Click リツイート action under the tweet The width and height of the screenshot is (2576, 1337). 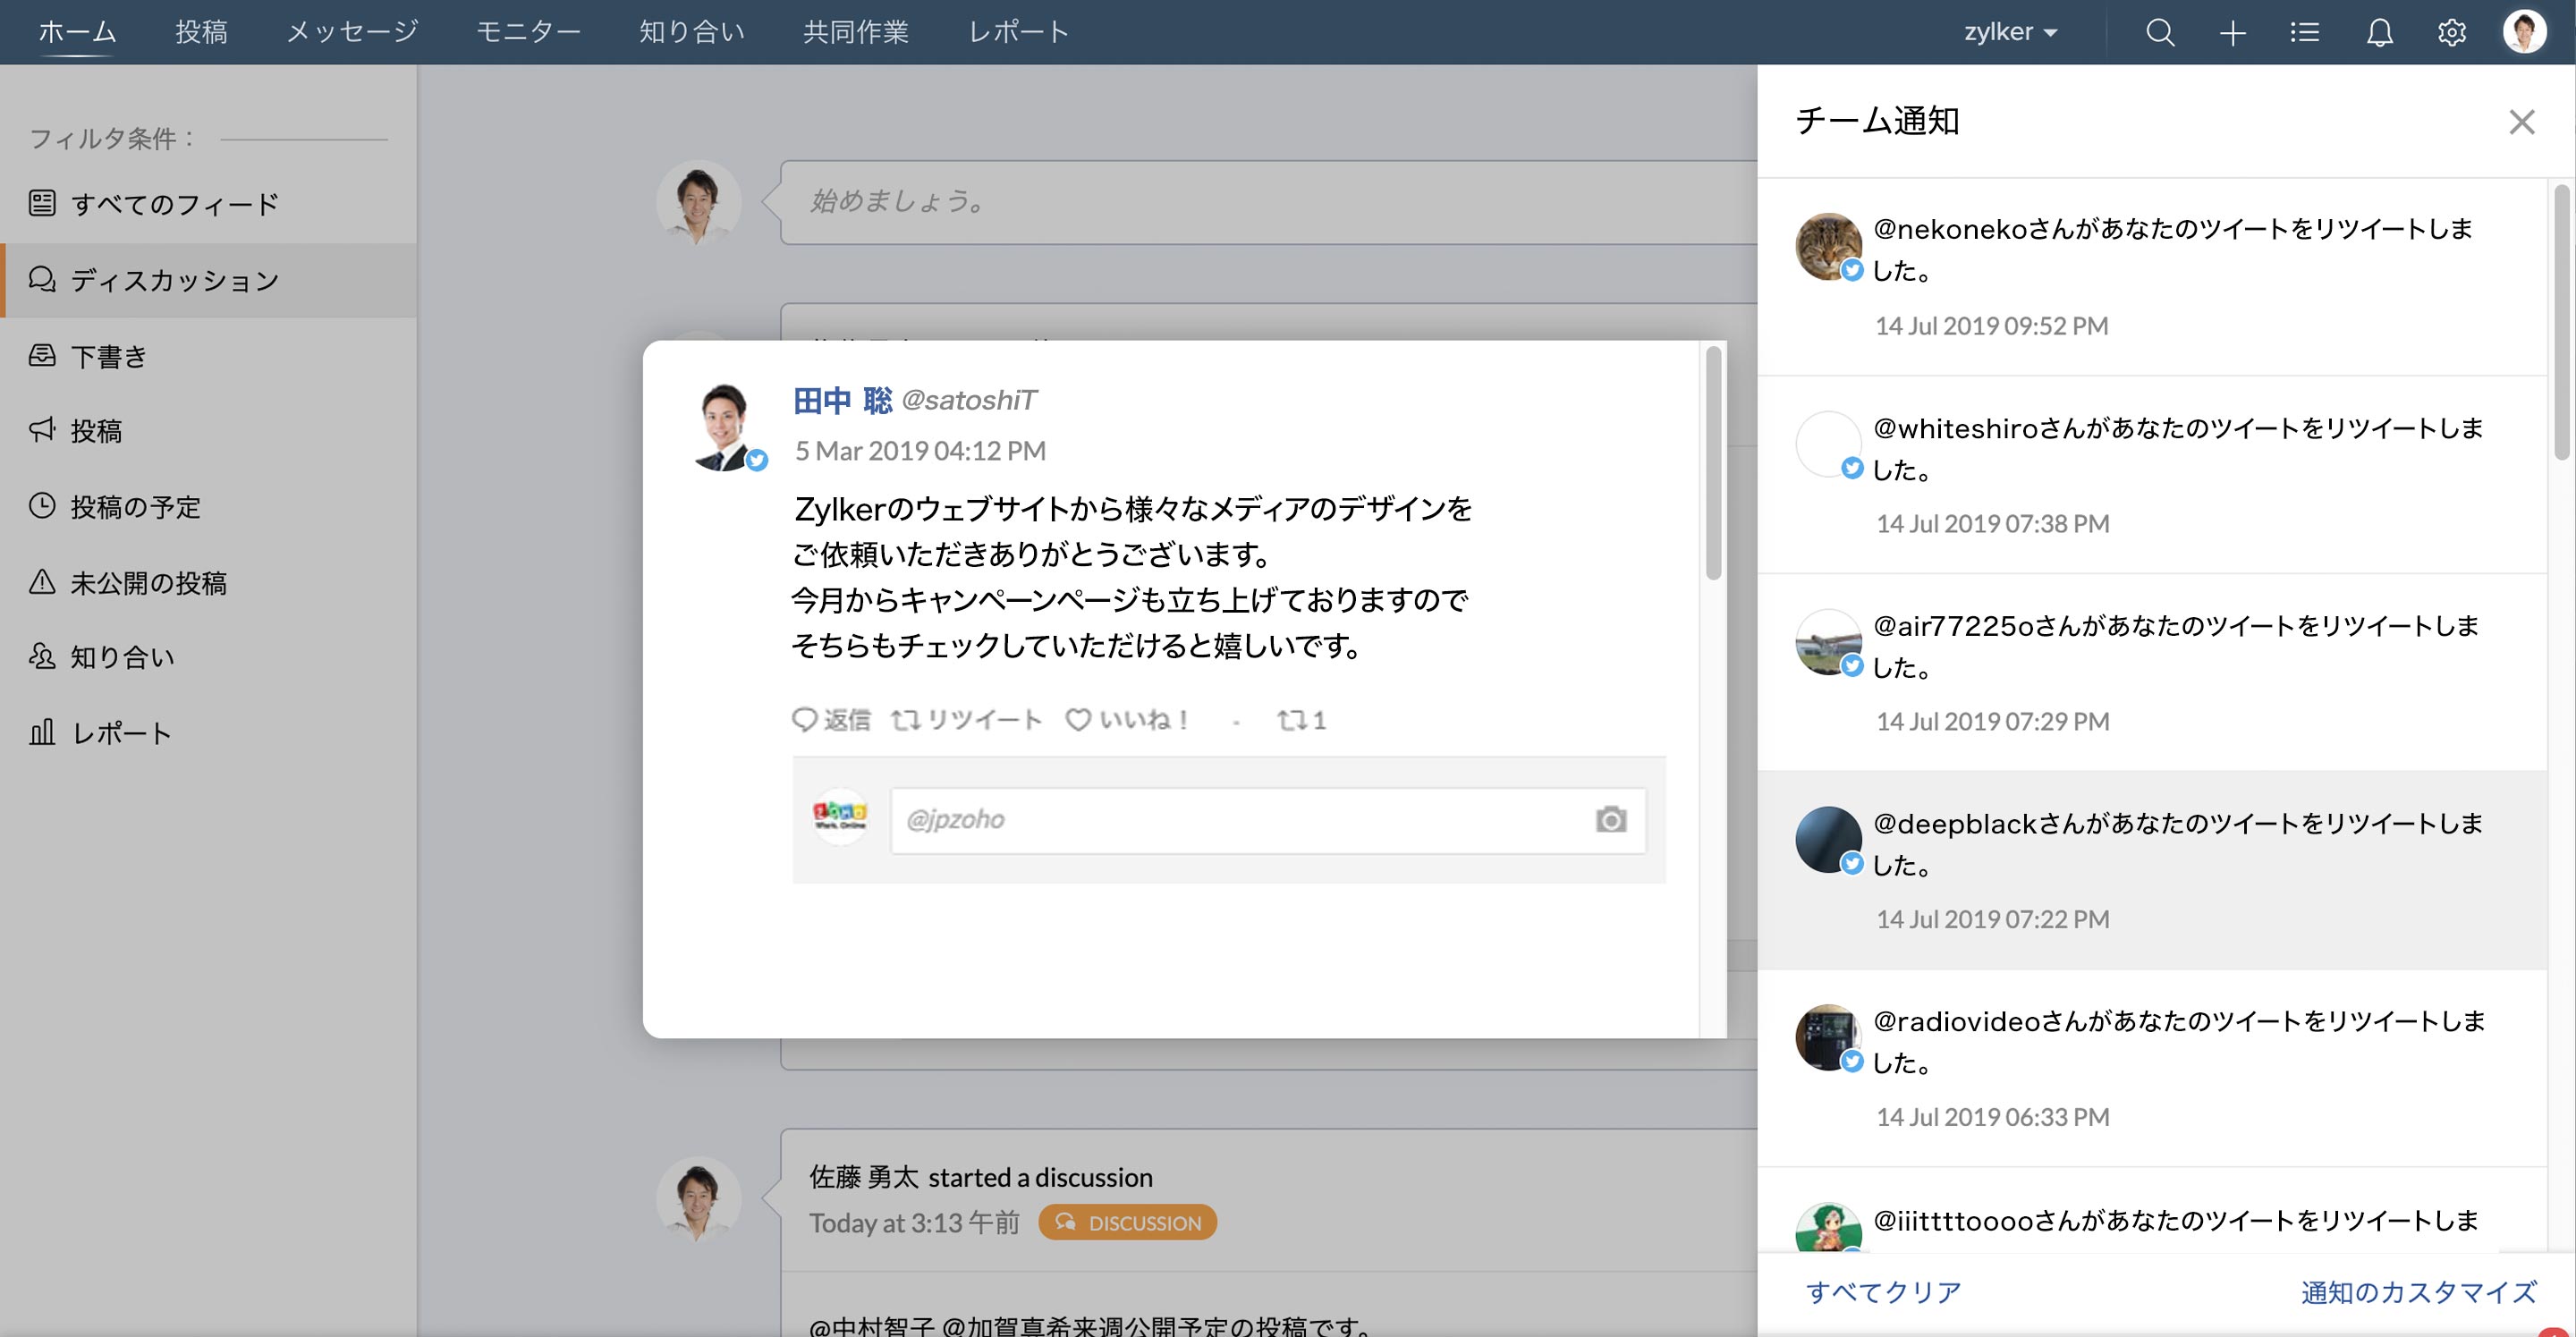(967, 720)
